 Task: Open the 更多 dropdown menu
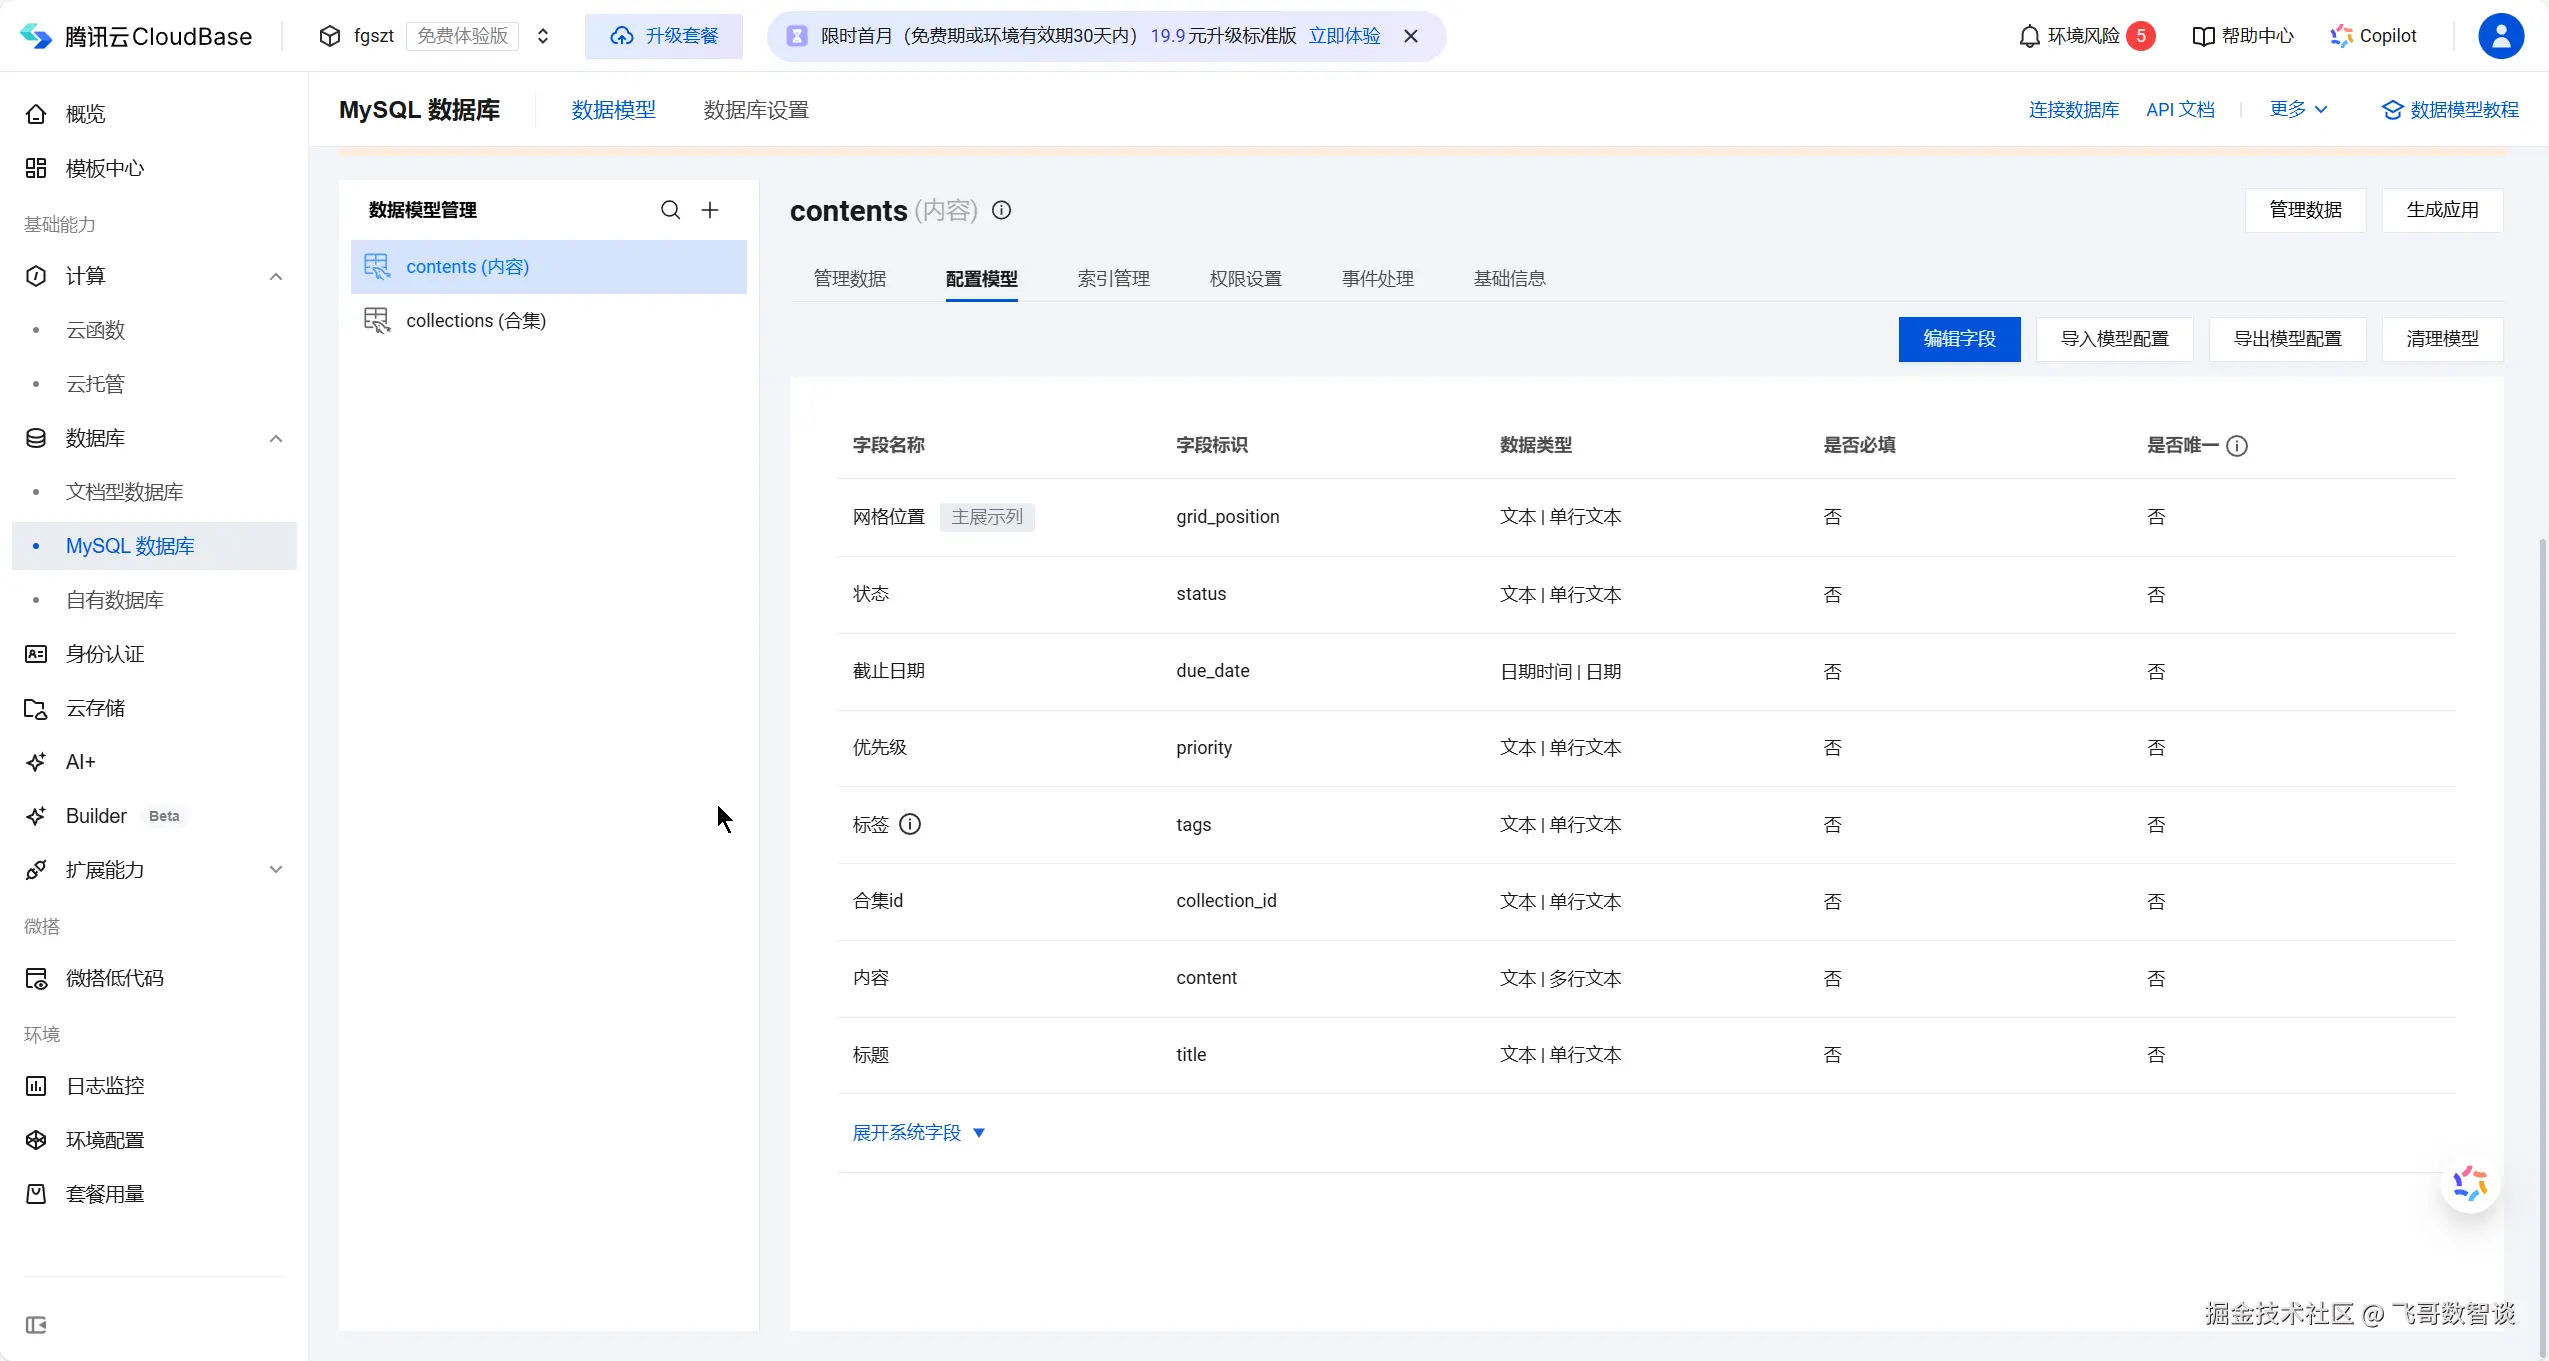pos(2298,109)
